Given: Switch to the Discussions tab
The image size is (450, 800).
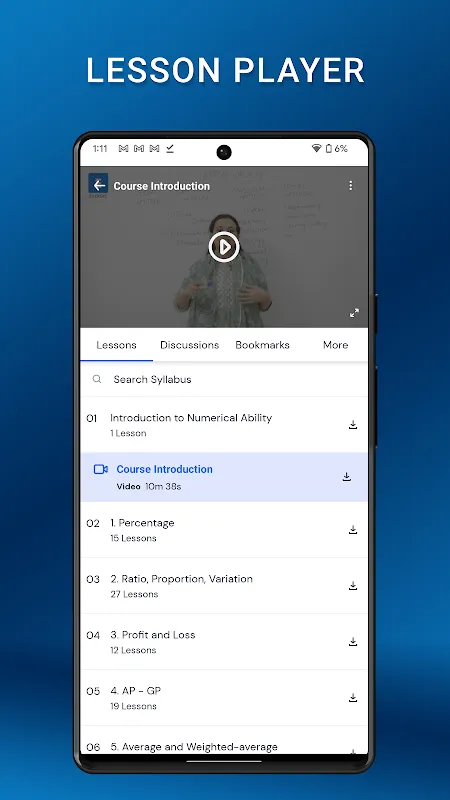Looking at the screenshot, I should click(189, 345).
